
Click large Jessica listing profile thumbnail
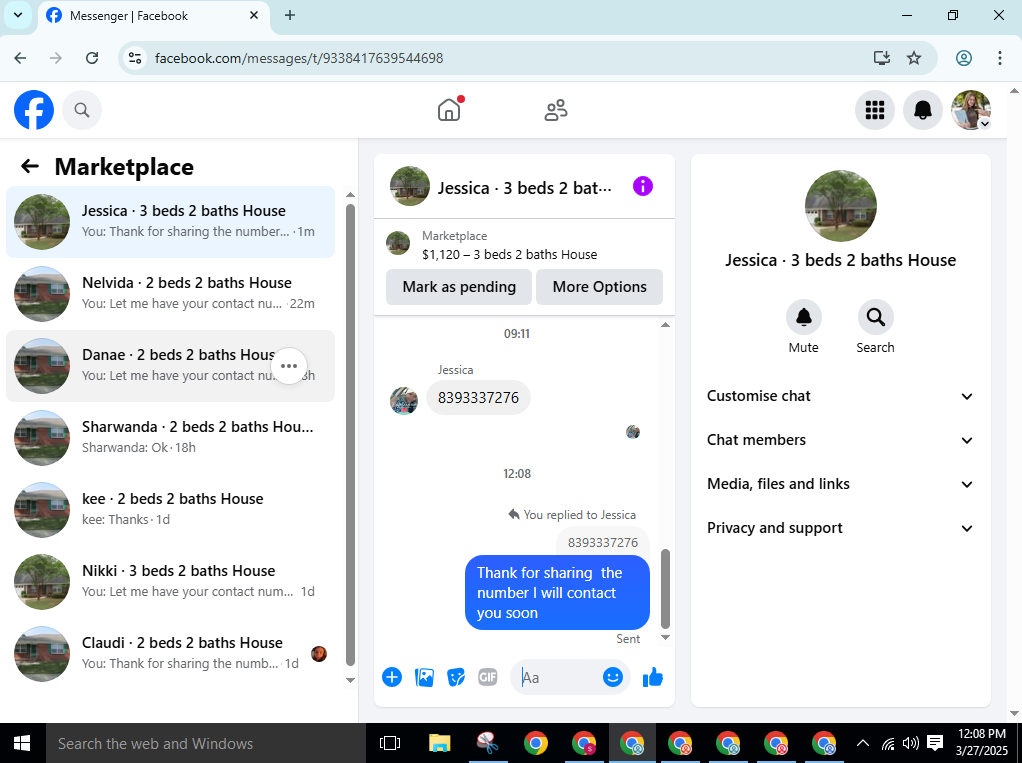841,206
